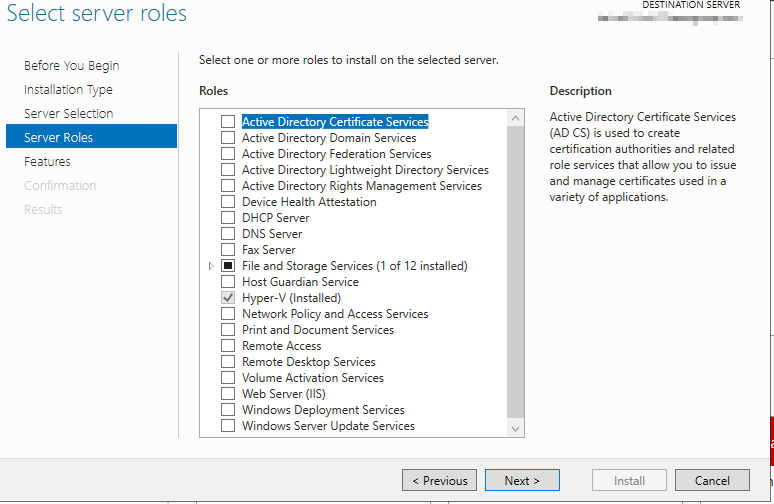Viewport: 774px width, 504px height.
Task: Cancel the wizard
Action: (x=712, y=480)
